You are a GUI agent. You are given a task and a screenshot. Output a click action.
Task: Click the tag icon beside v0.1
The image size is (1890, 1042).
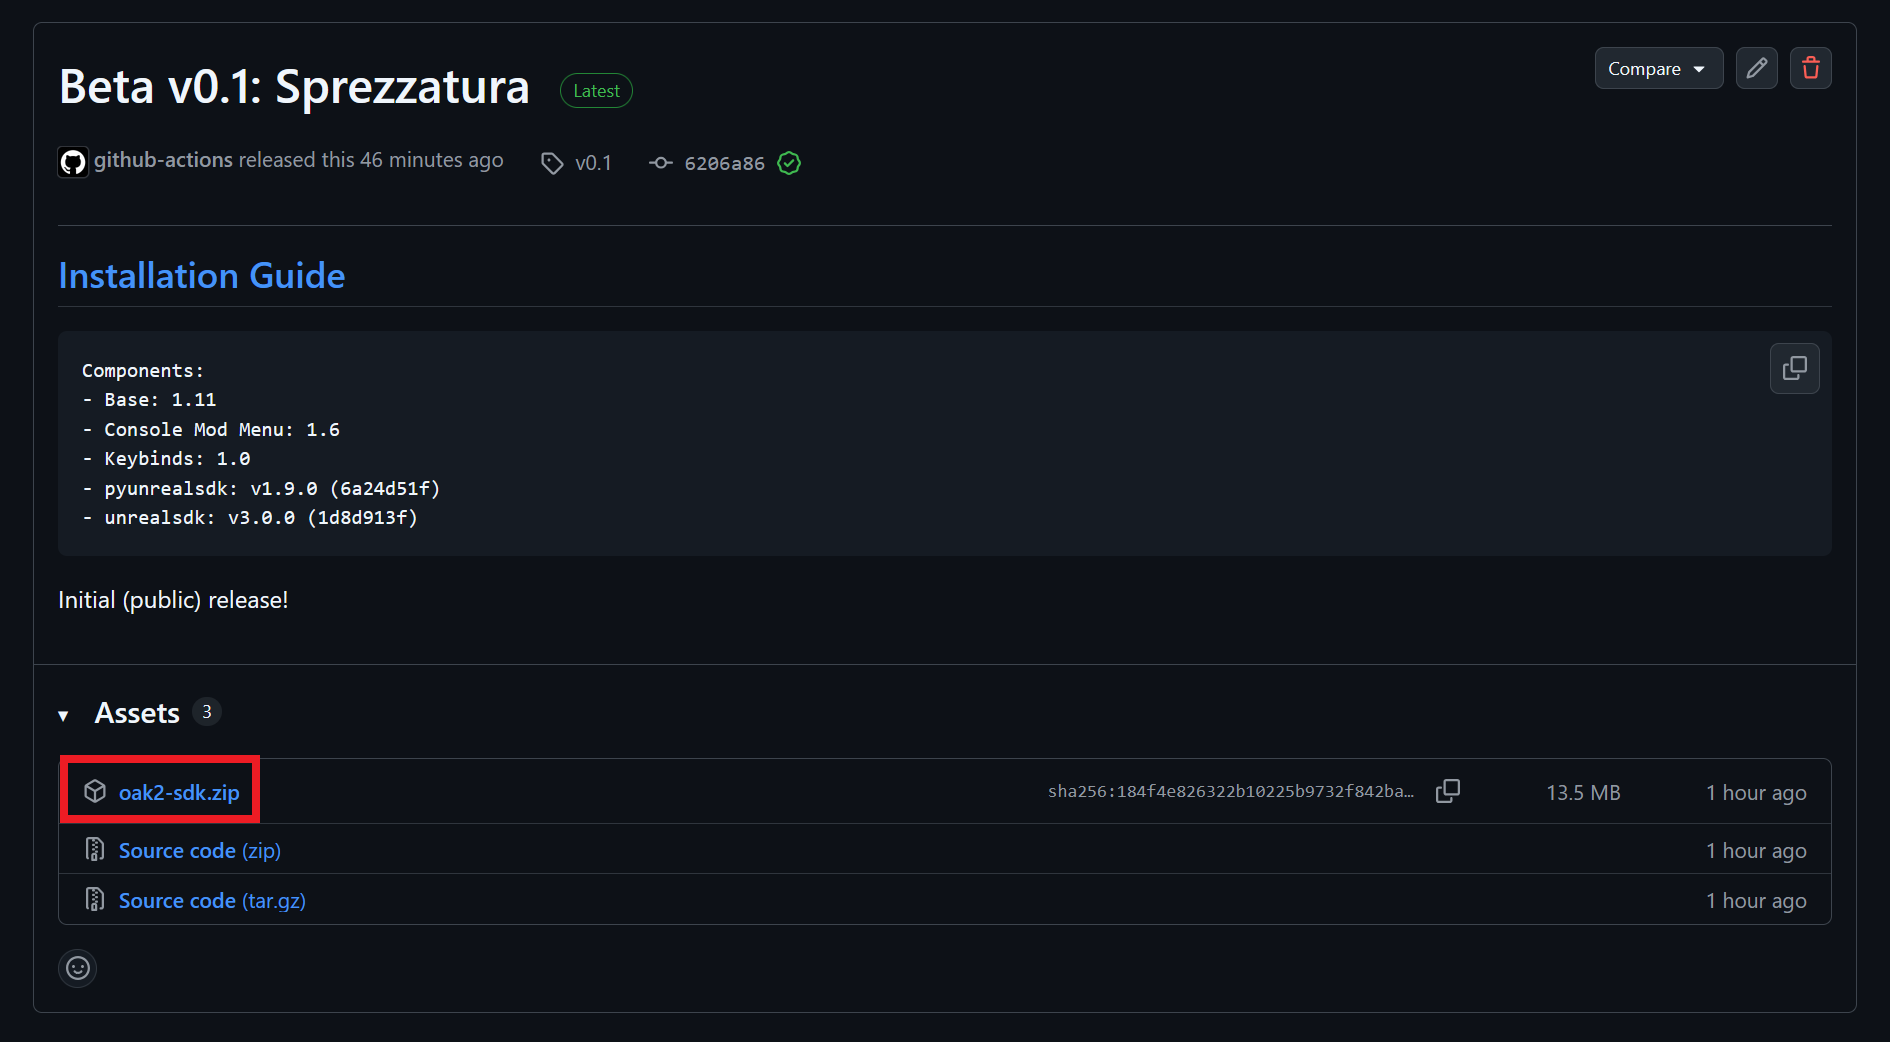(x=553, y=163)
